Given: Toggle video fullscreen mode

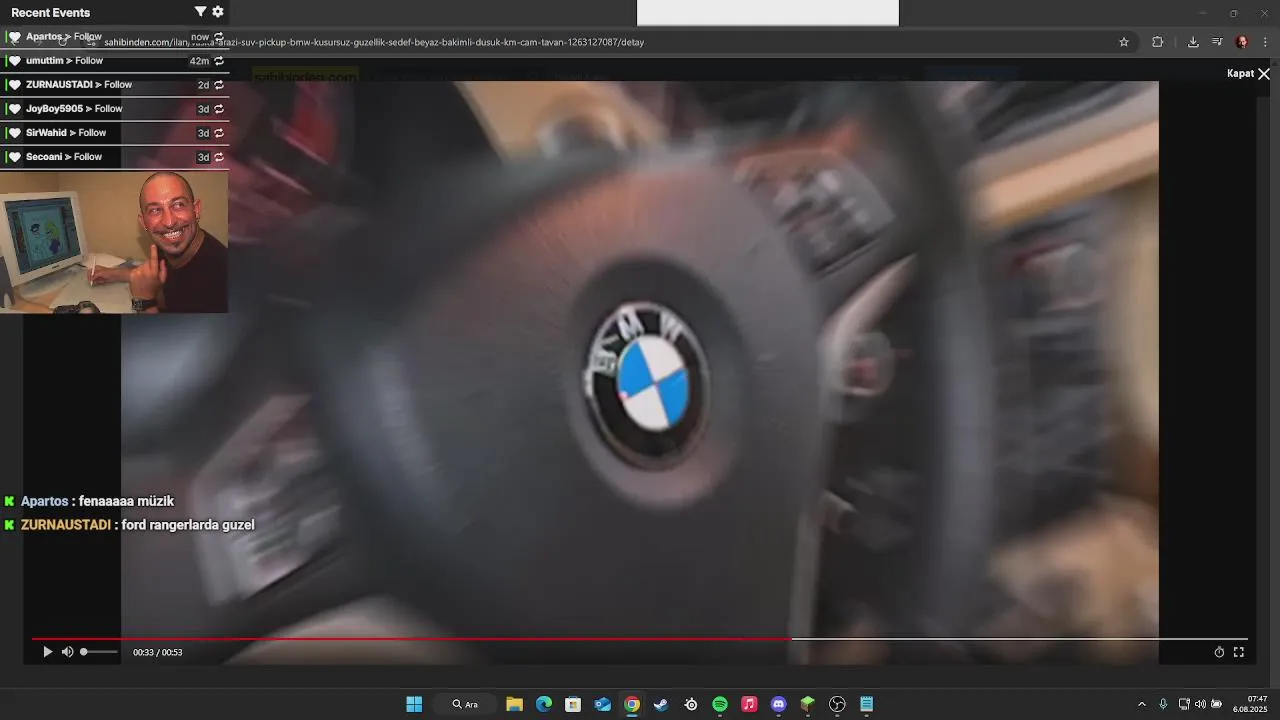Looking at the screenshot, I should (x=1239, y=652).
